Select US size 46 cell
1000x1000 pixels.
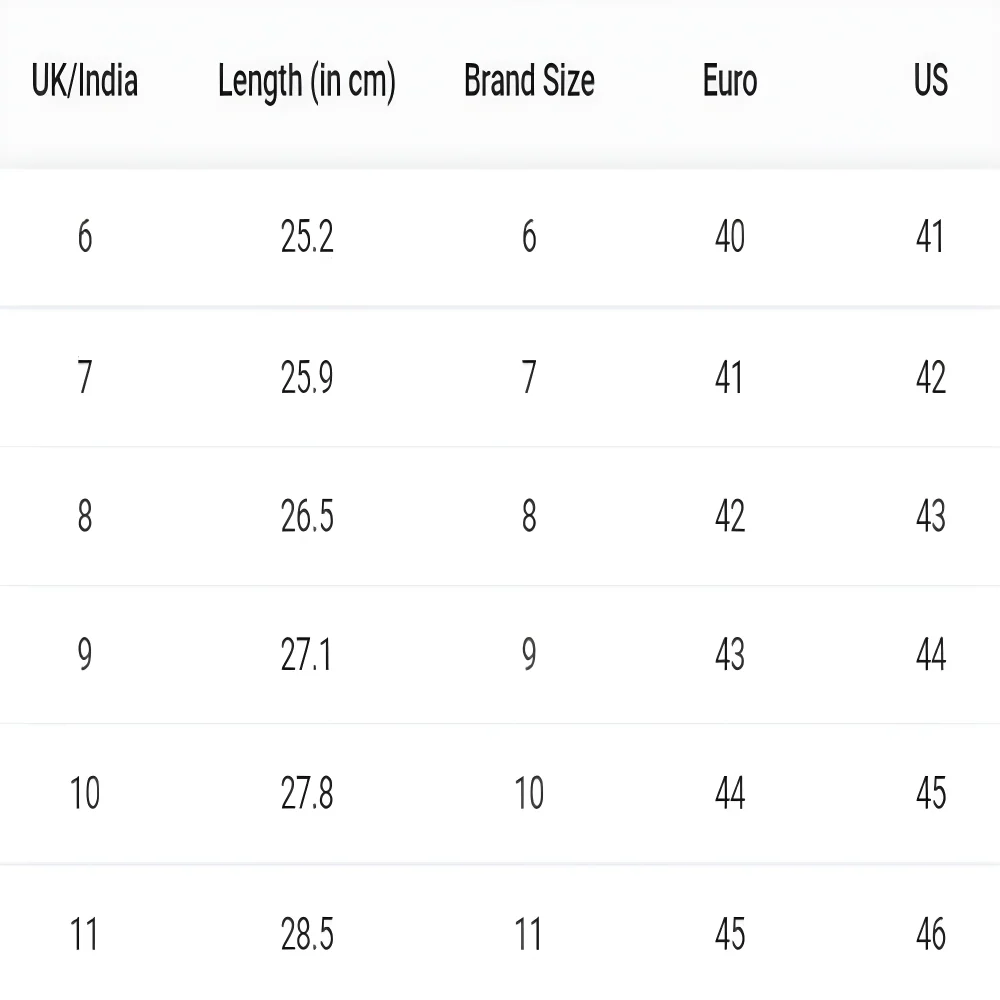(930, 934)
